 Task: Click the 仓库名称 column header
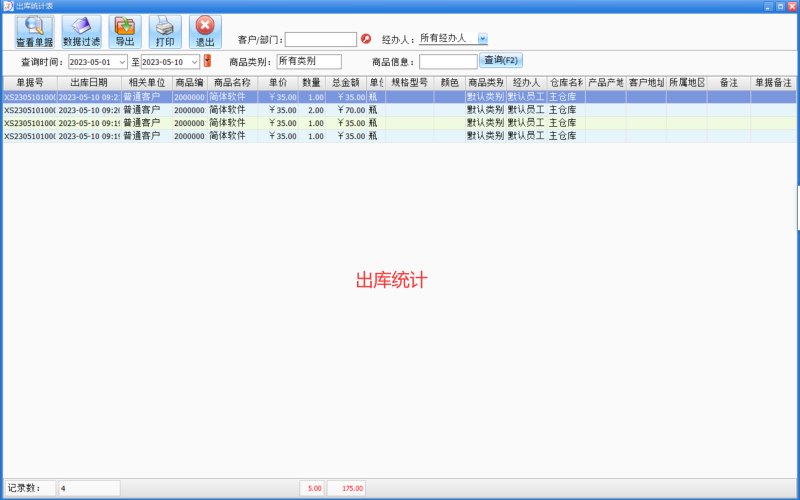[566, 83]
